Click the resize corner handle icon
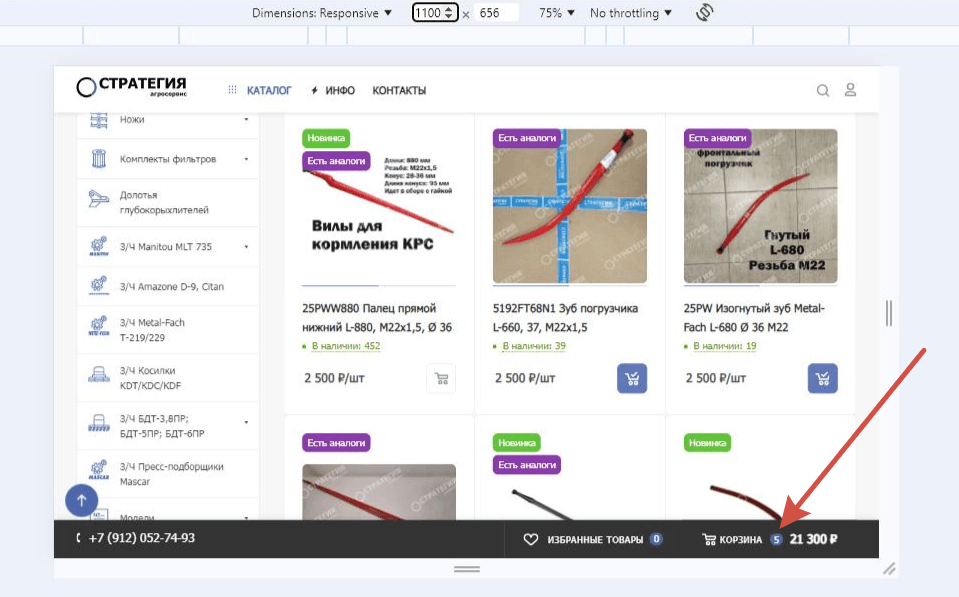 (x=889, y=569)
